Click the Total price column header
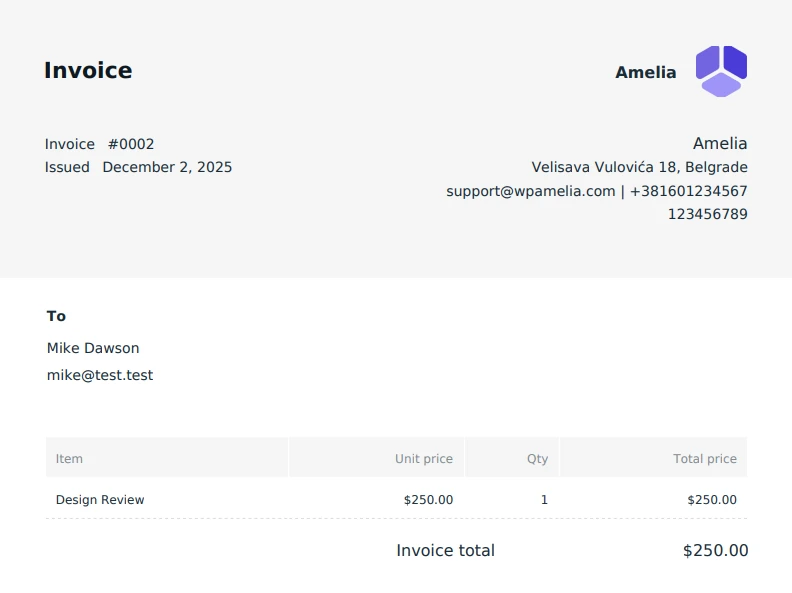The image size is (792, 593). click(x=704, y=459)
